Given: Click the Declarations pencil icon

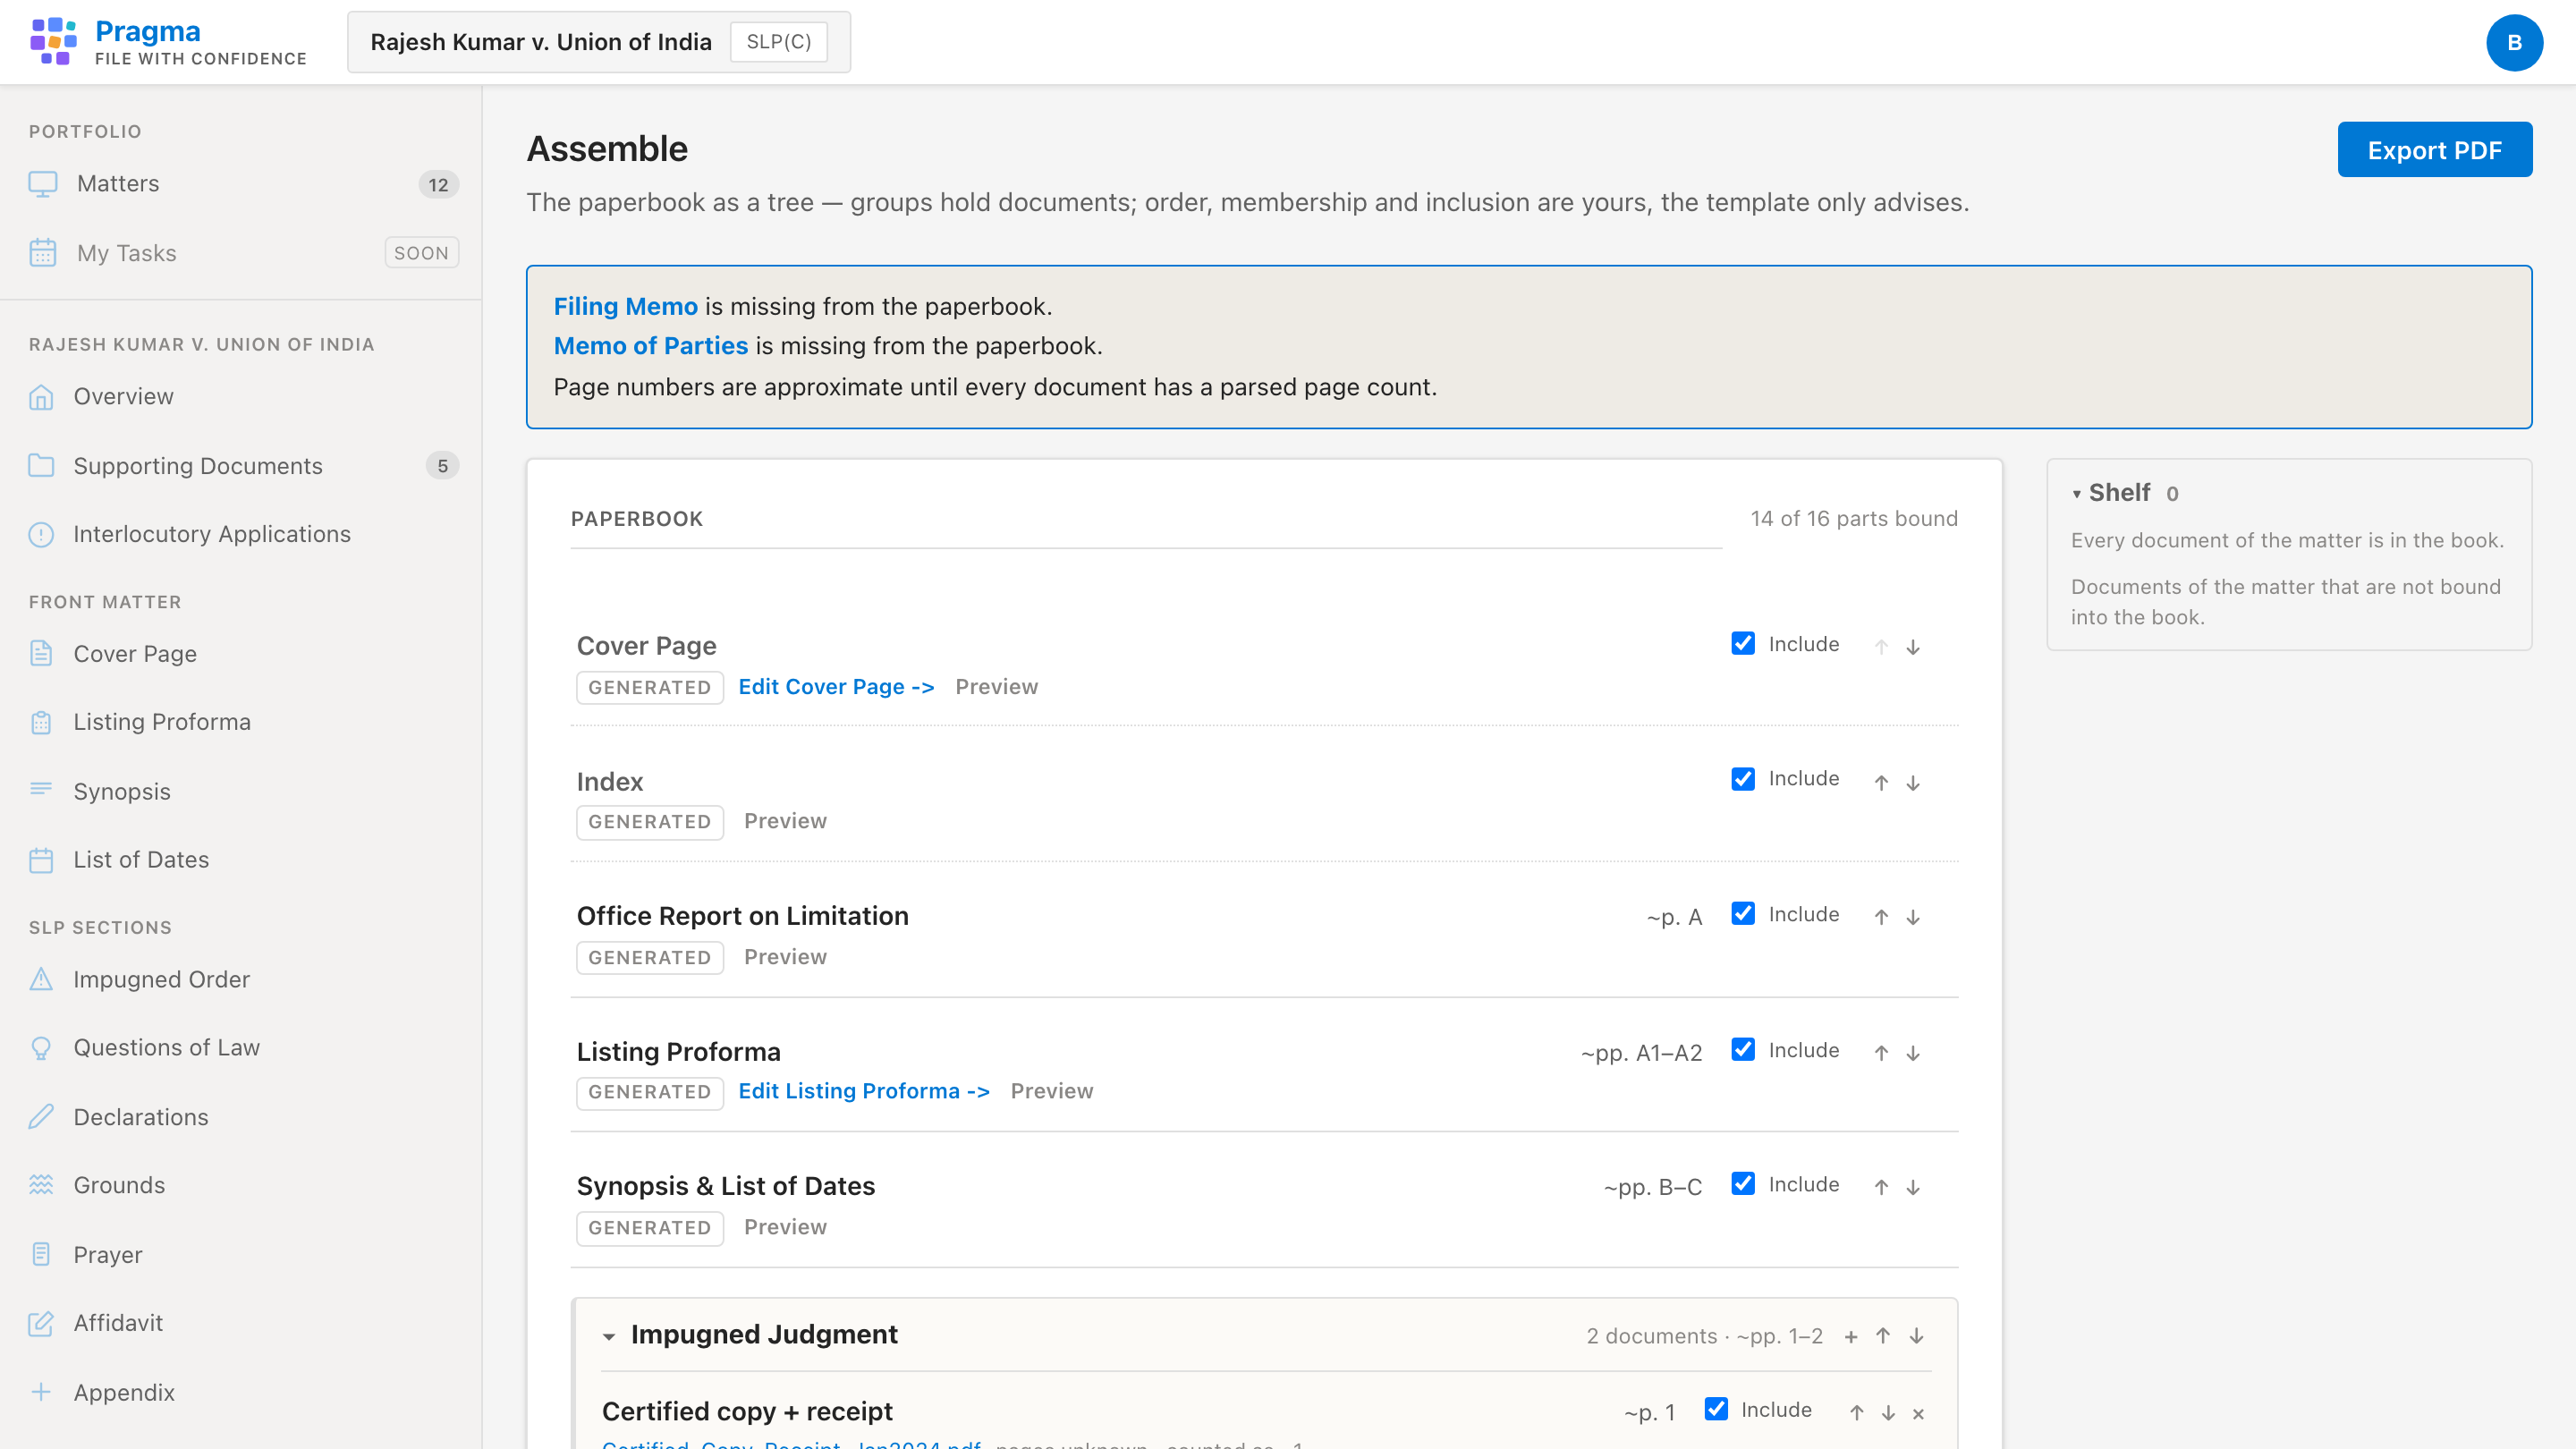Looking at the screenshot, I should (x=41, y=1116).
